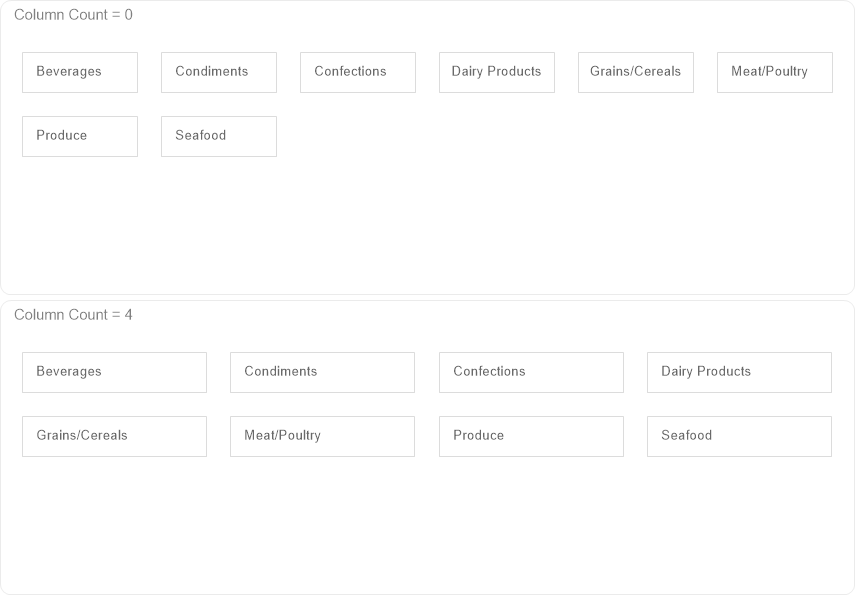
Task: Click the "Column Count = 4" group caption
Action: pos(73,315)
